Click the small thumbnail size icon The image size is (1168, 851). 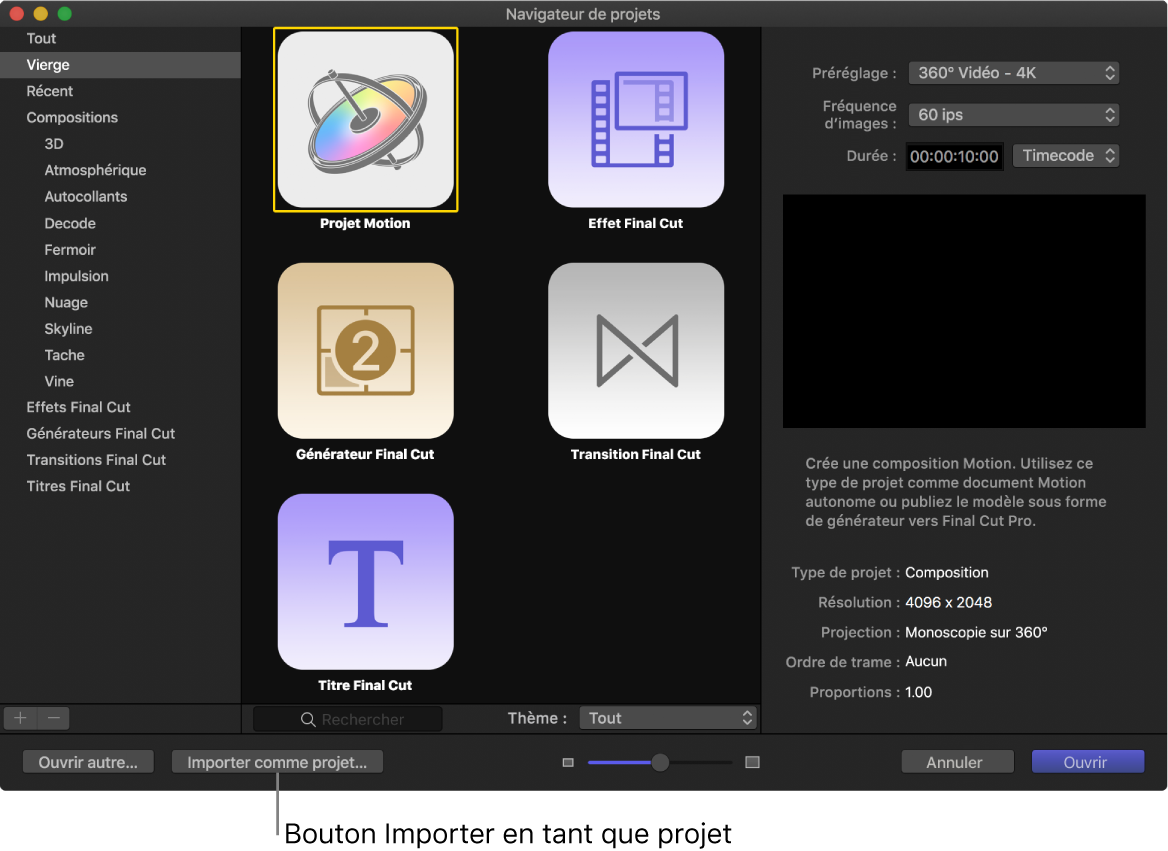(568, 761)
